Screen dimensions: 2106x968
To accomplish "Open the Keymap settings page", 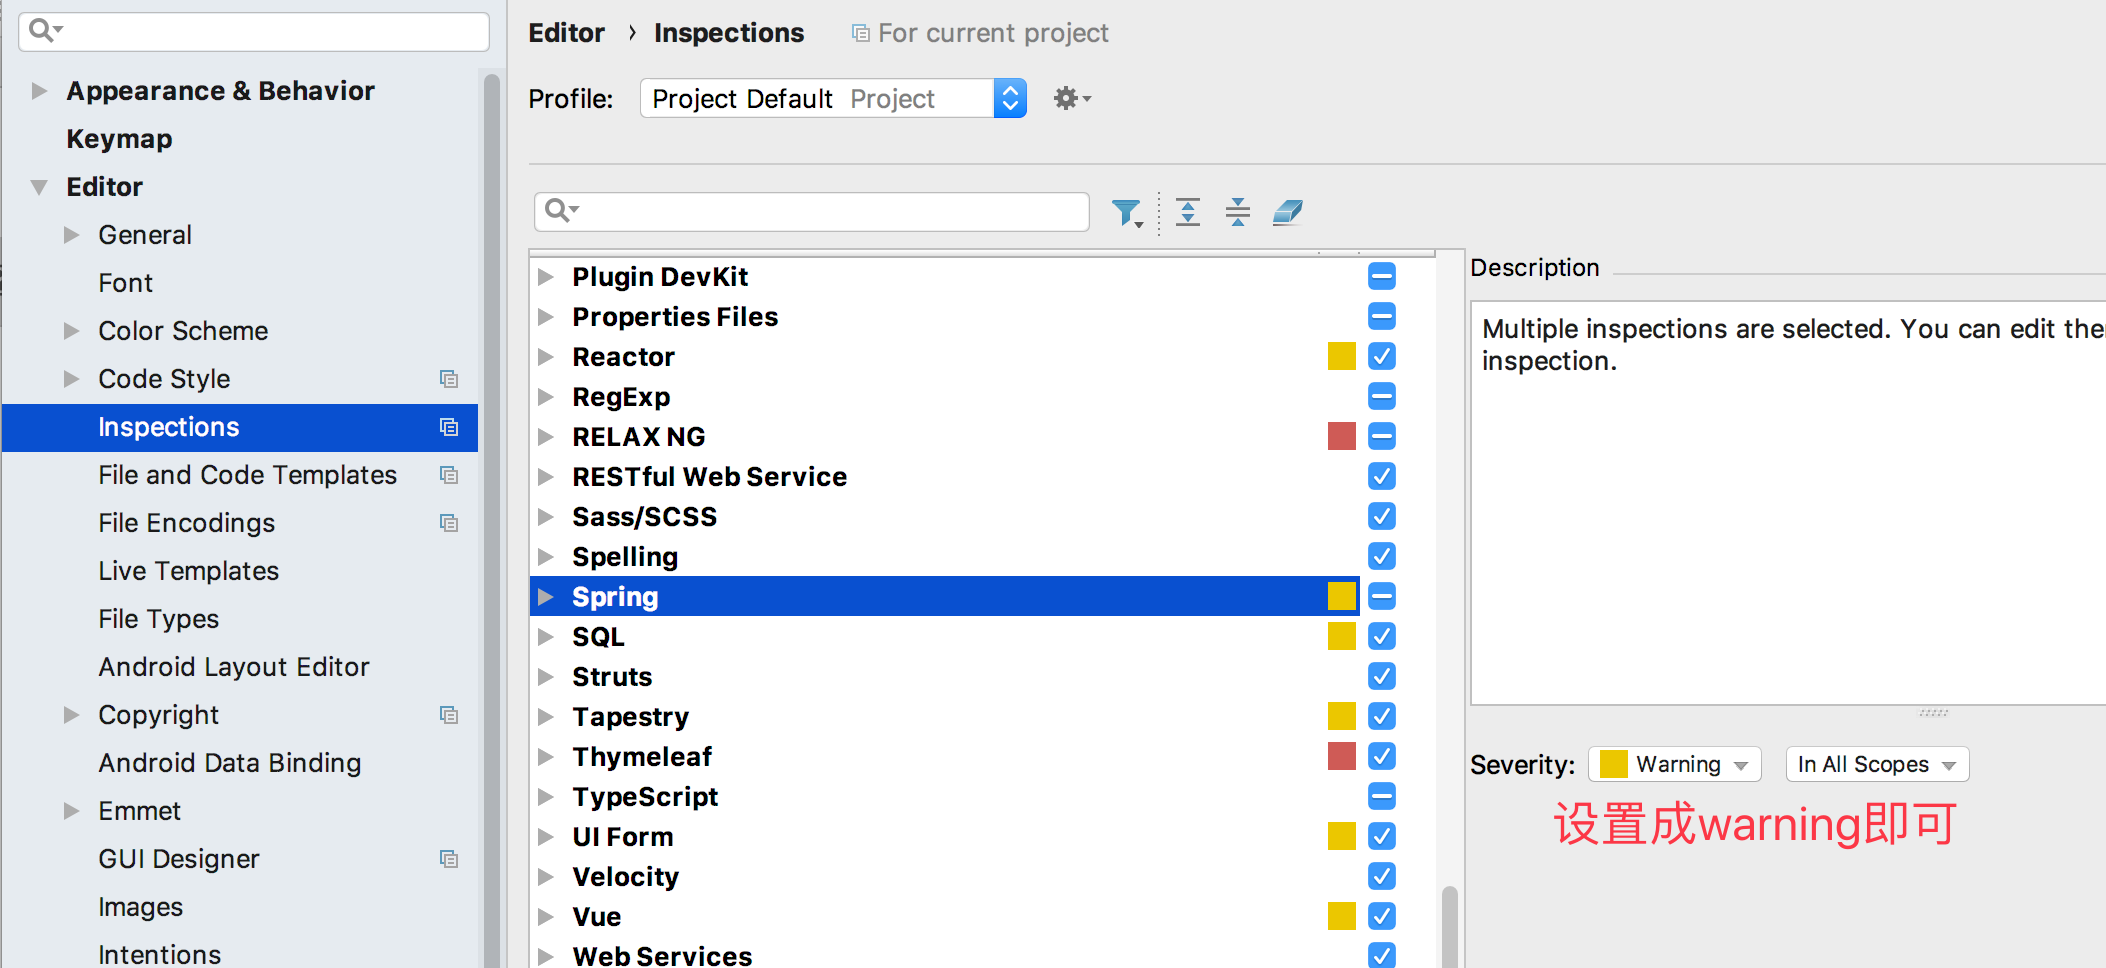I will point(119,139).
